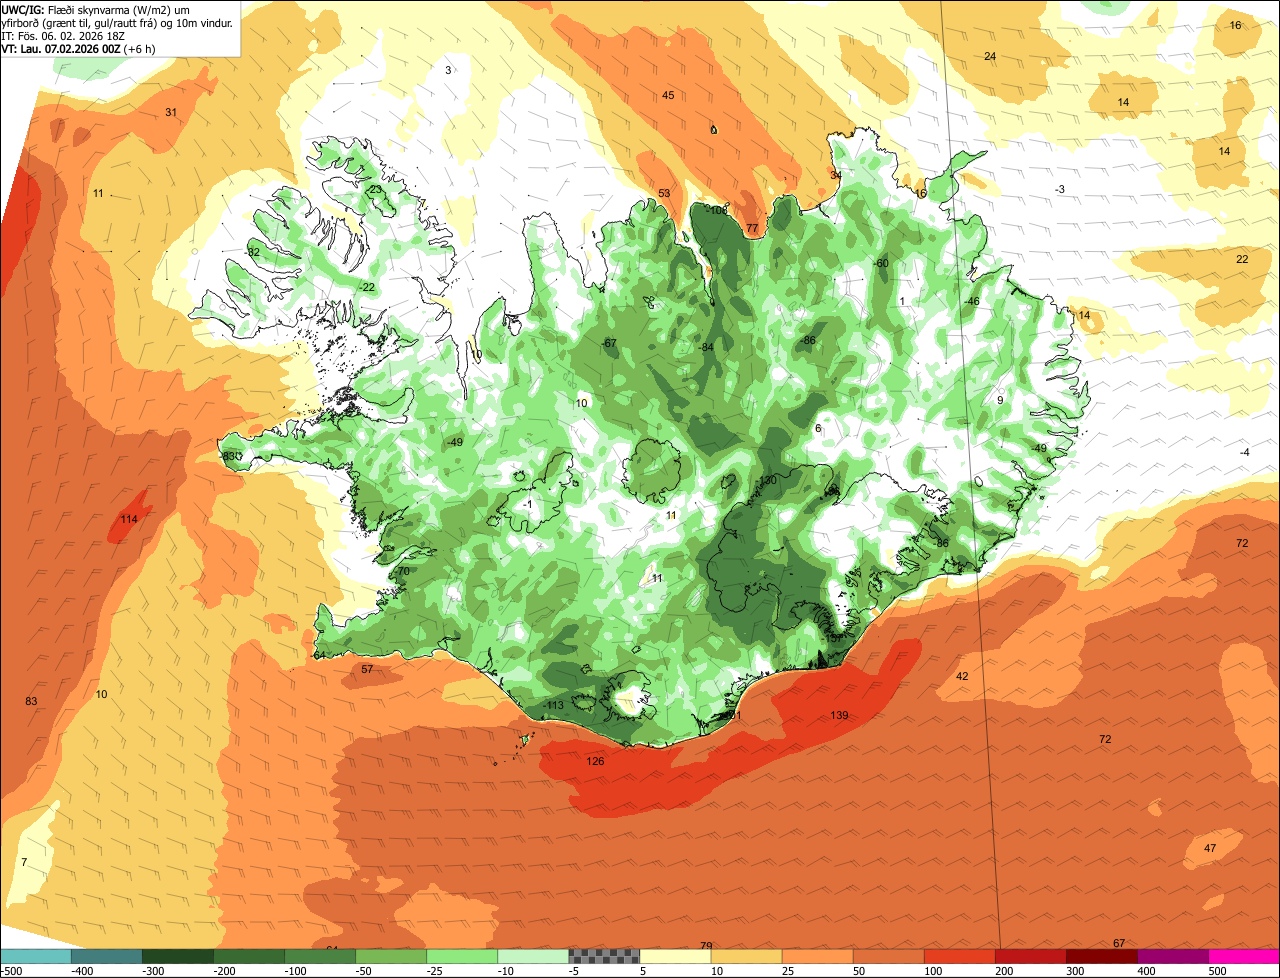Click the light orange swatch between 25 and 50

[x=817, y=956]
